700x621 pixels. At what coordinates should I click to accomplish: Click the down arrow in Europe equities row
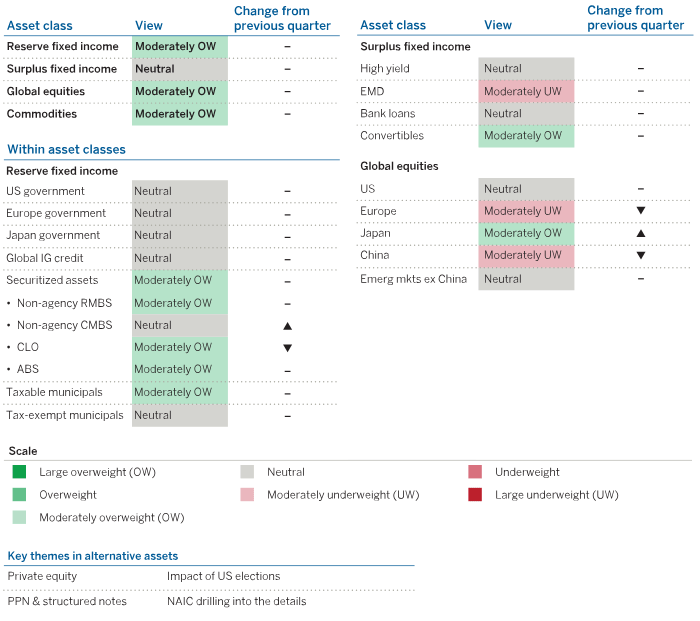pyautogui.click(x=640, y=211)
